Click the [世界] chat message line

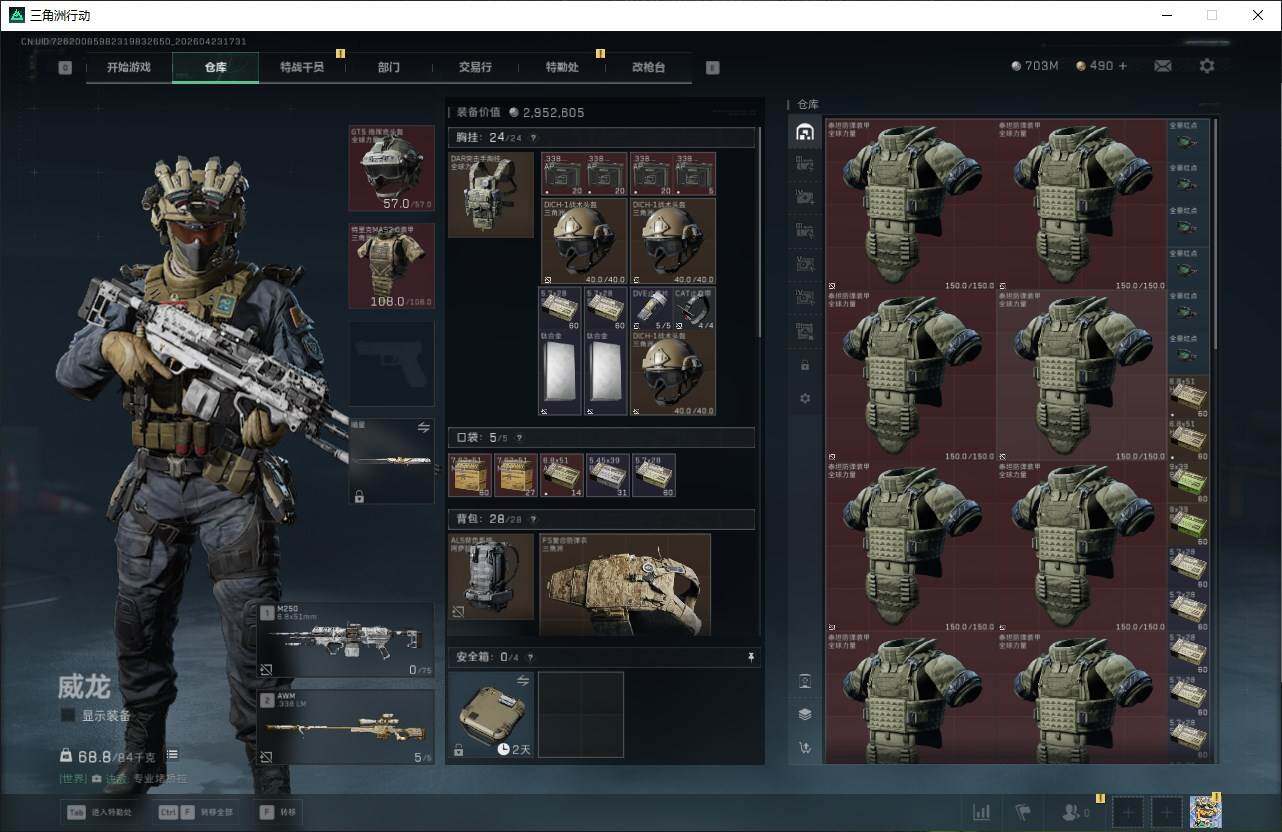coord(123,778)
